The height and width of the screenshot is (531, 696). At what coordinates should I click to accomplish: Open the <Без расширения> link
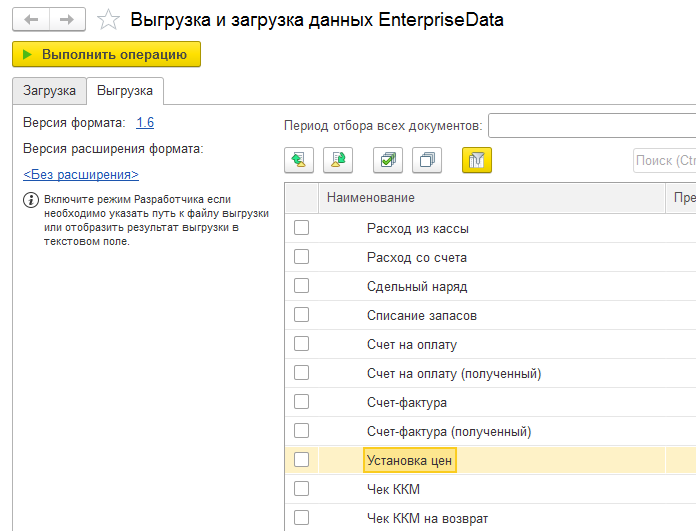81,174
